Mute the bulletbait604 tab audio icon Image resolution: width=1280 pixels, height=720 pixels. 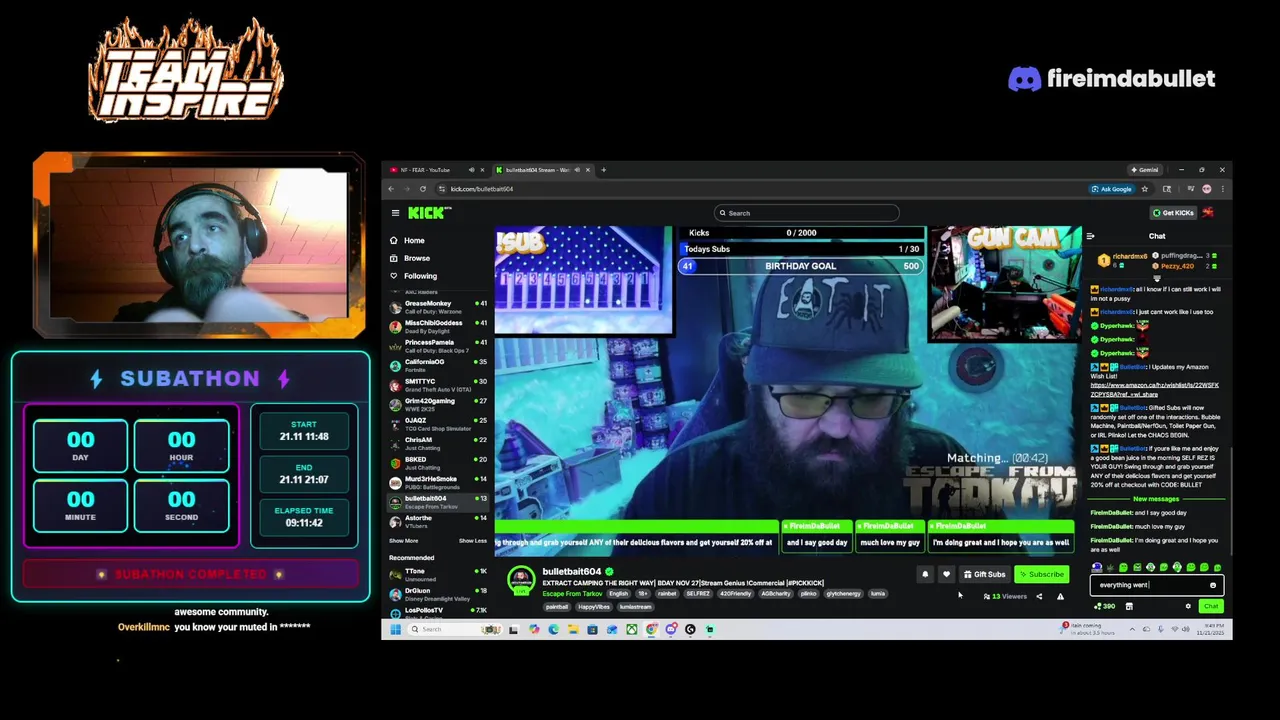point(576,170)
